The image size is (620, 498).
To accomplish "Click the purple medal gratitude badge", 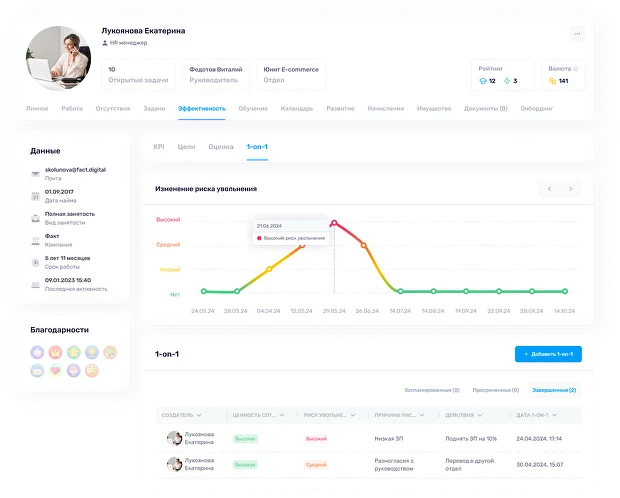I will pyautogui.click(x=74, y=371).
